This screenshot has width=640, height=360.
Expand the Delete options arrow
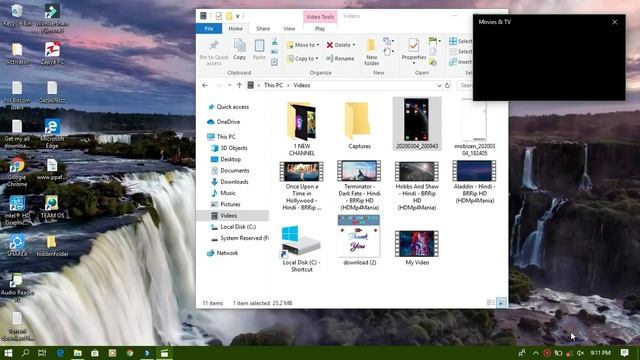[x=354, y=45]
